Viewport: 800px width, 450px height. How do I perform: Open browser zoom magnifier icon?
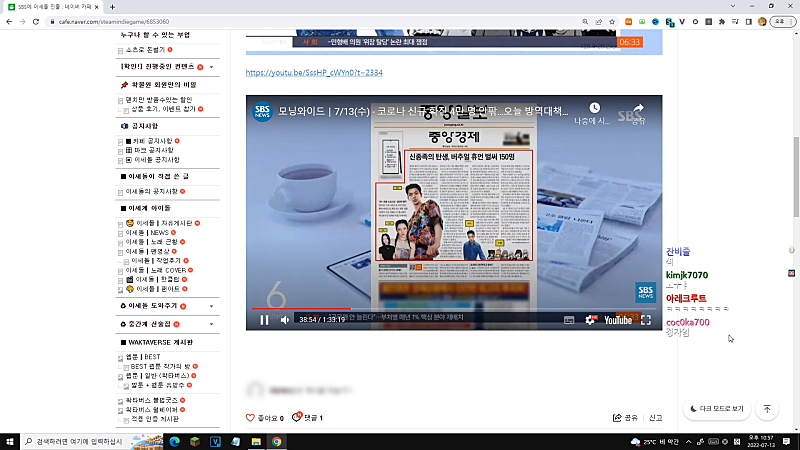pos(585,21)
